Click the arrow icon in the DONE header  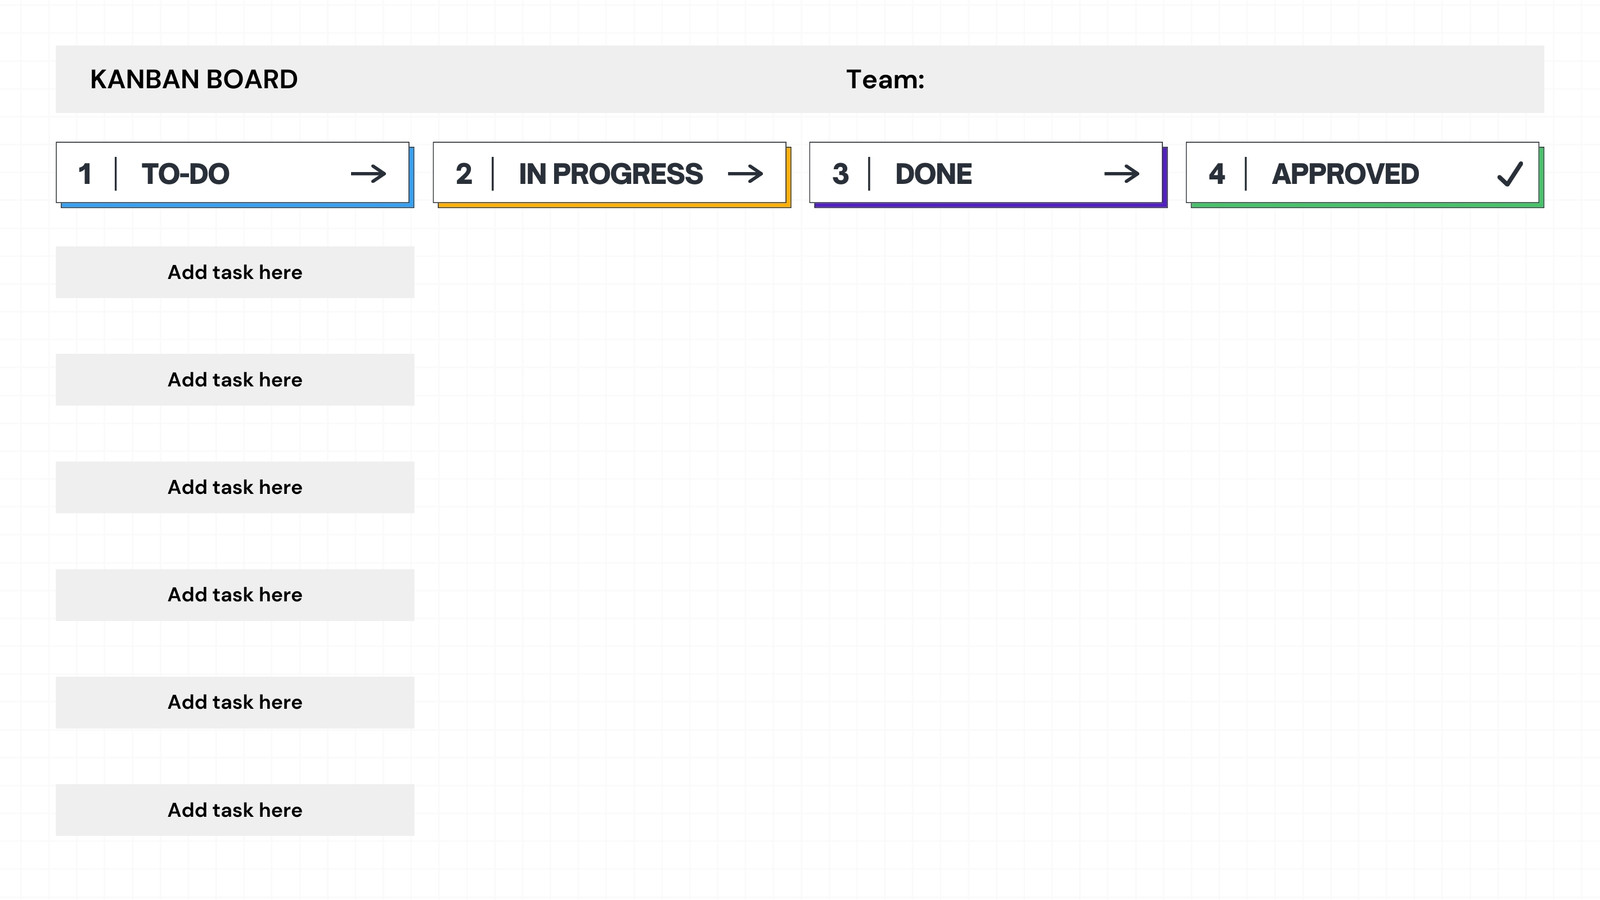[x=1122, y=174]
